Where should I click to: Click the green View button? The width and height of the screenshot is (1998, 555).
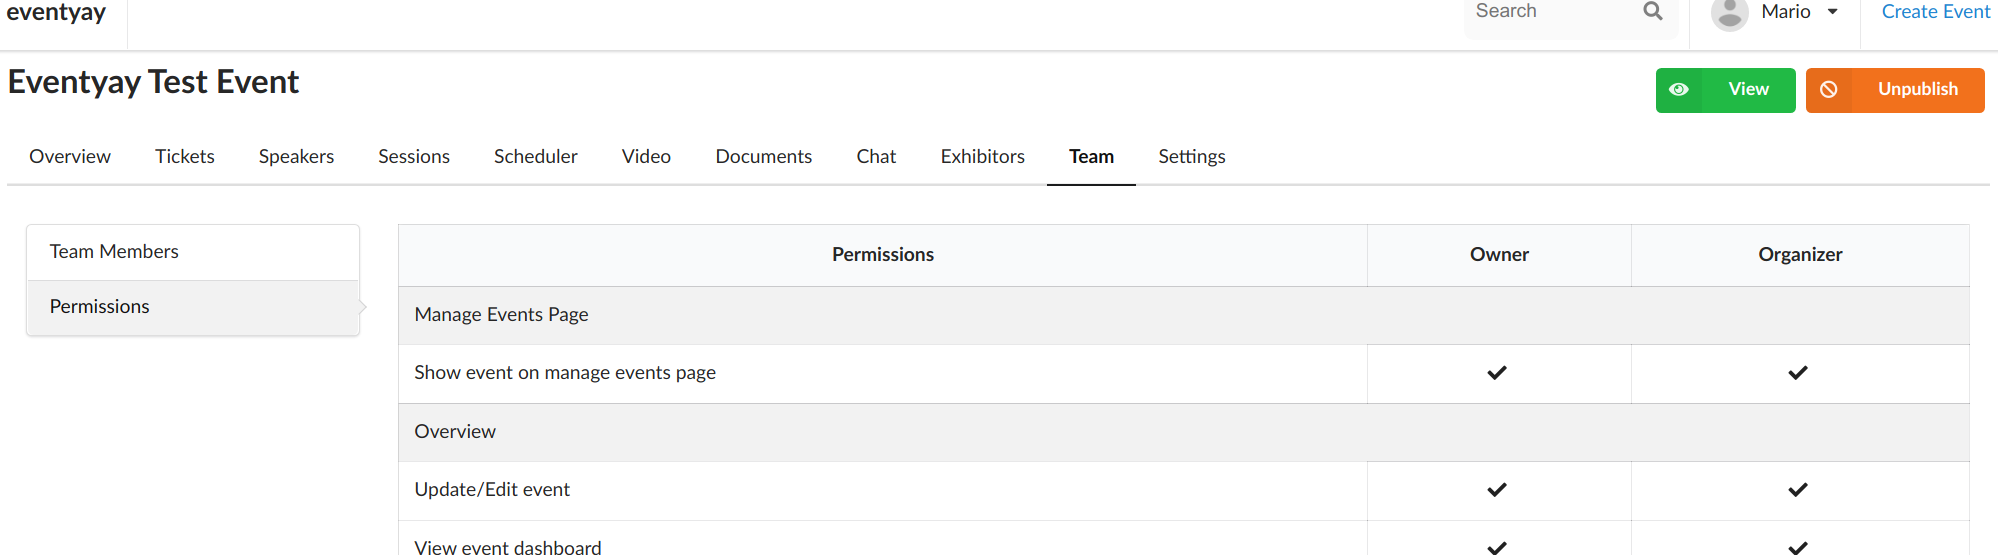(x=1726, y=90)
